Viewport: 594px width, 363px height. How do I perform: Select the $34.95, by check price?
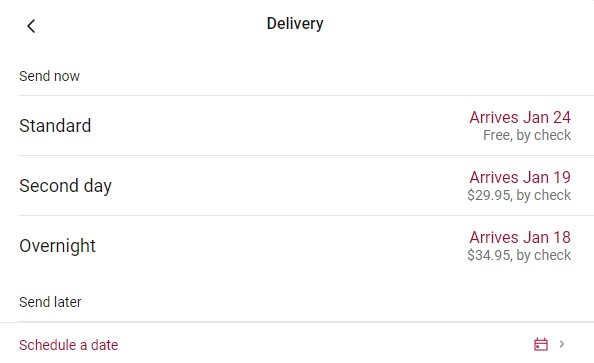click(519, 255)
